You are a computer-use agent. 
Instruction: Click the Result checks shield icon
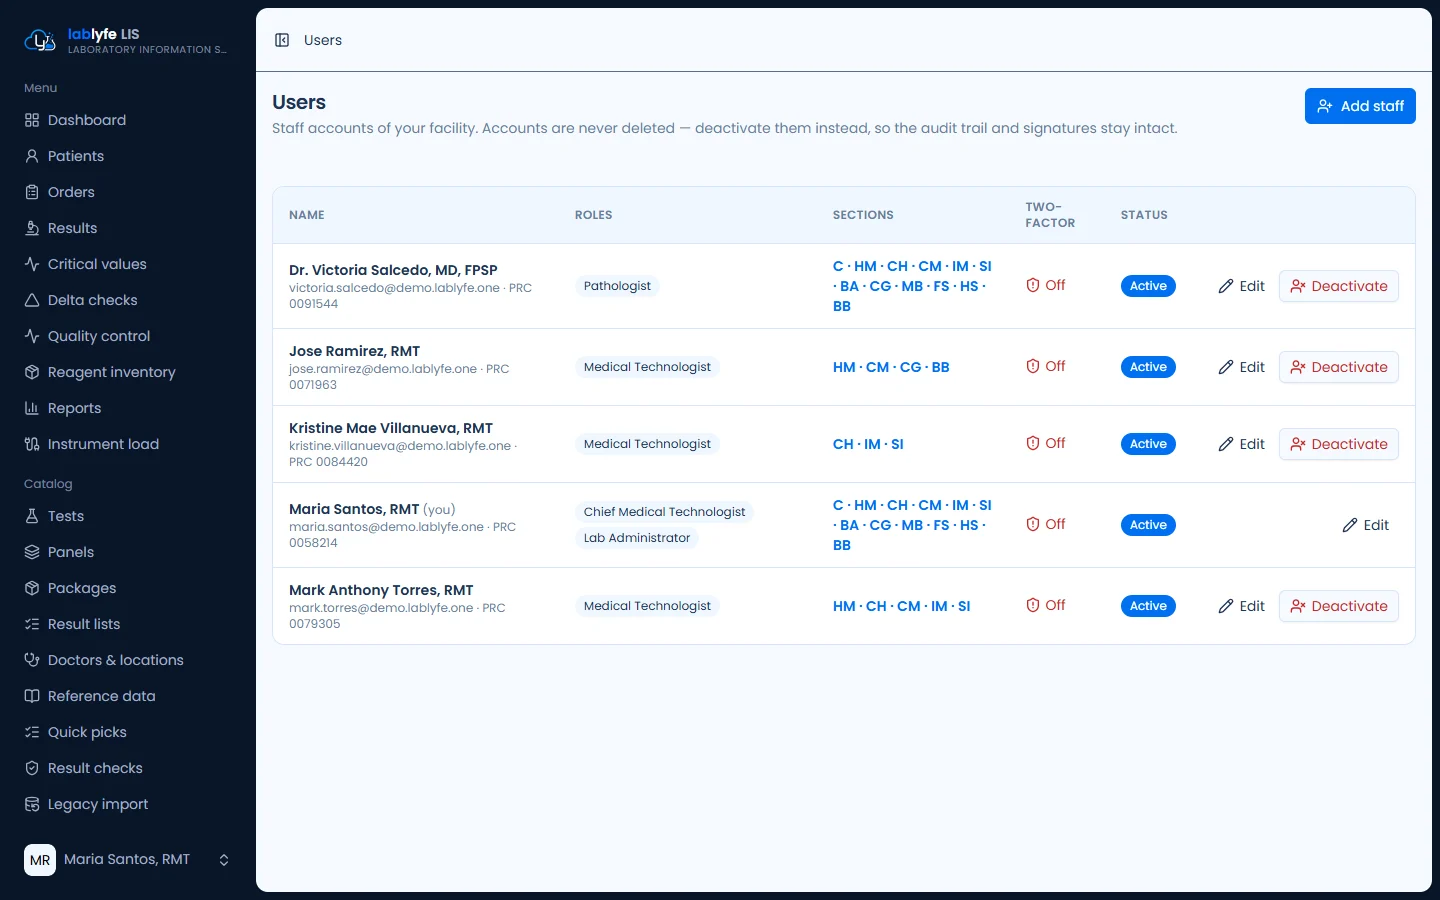pyautogui.click(x=32, y=768)
